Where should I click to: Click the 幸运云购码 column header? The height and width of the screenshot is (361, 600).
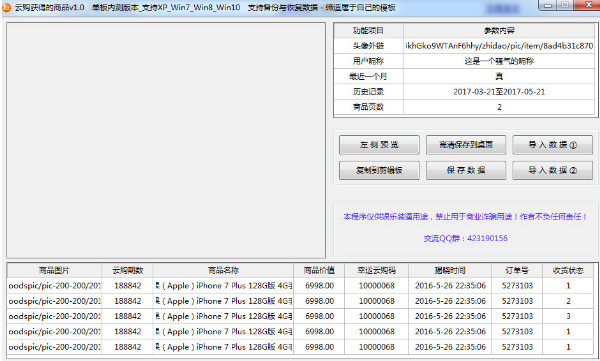pos(377,271)
